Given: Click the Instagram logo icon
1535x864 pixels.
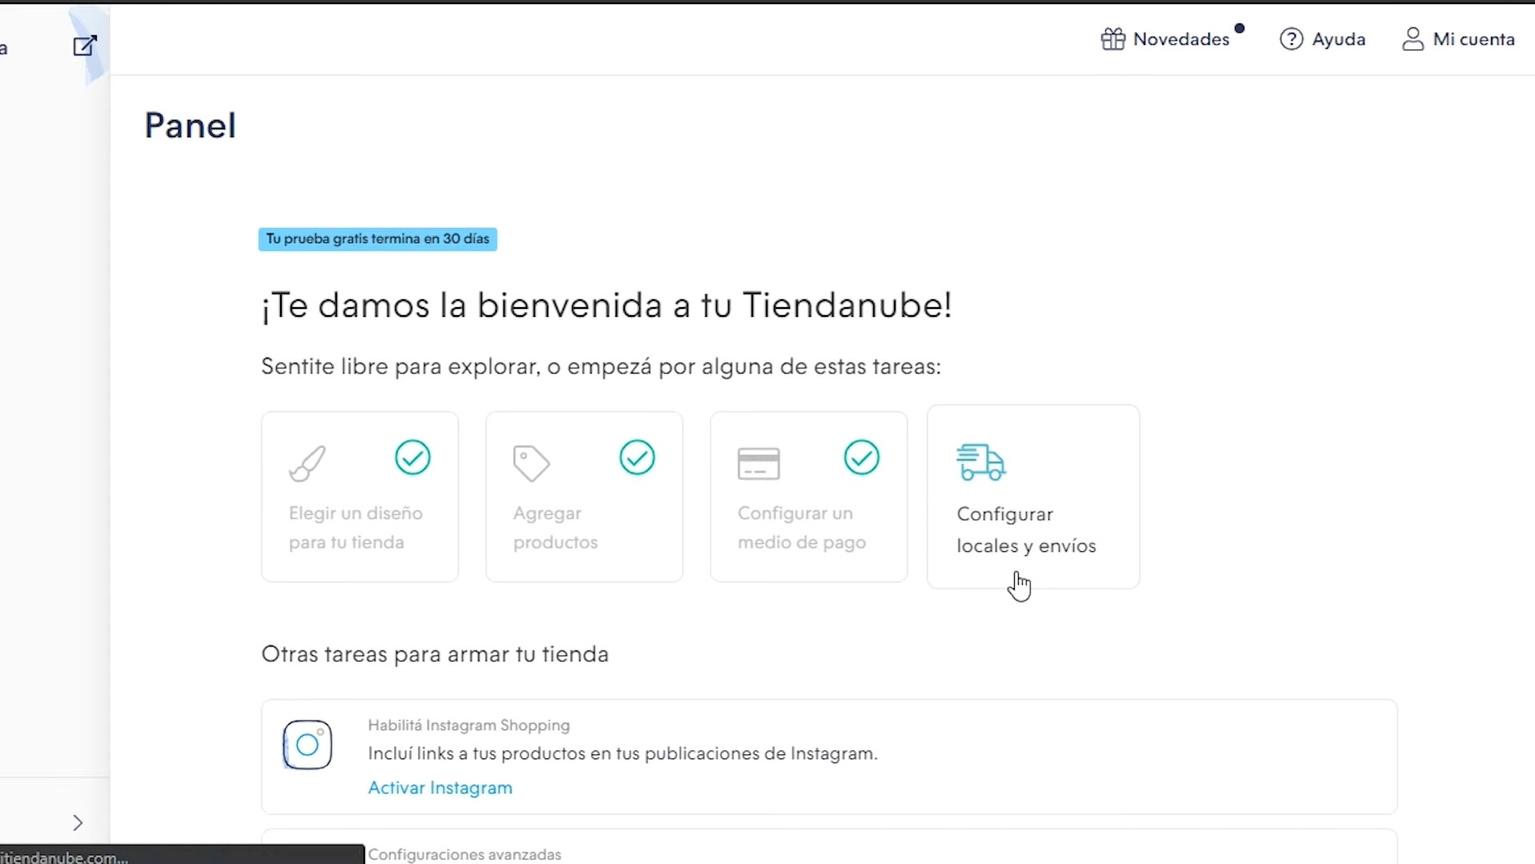Looking at the screenshot, I should click(307, 745).
